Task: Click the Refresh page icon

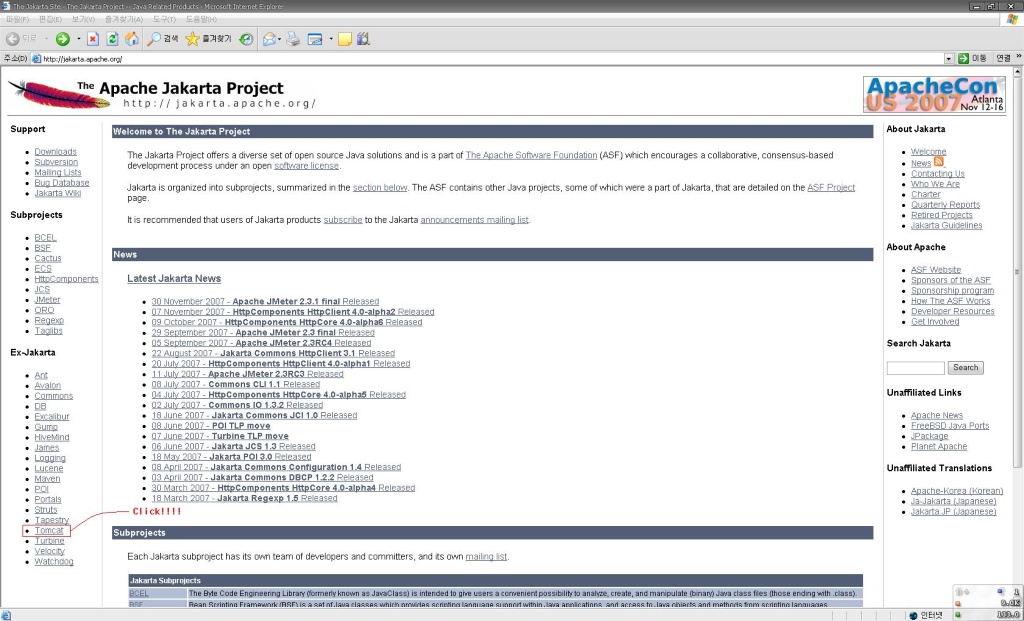Action: pos(112,39)
